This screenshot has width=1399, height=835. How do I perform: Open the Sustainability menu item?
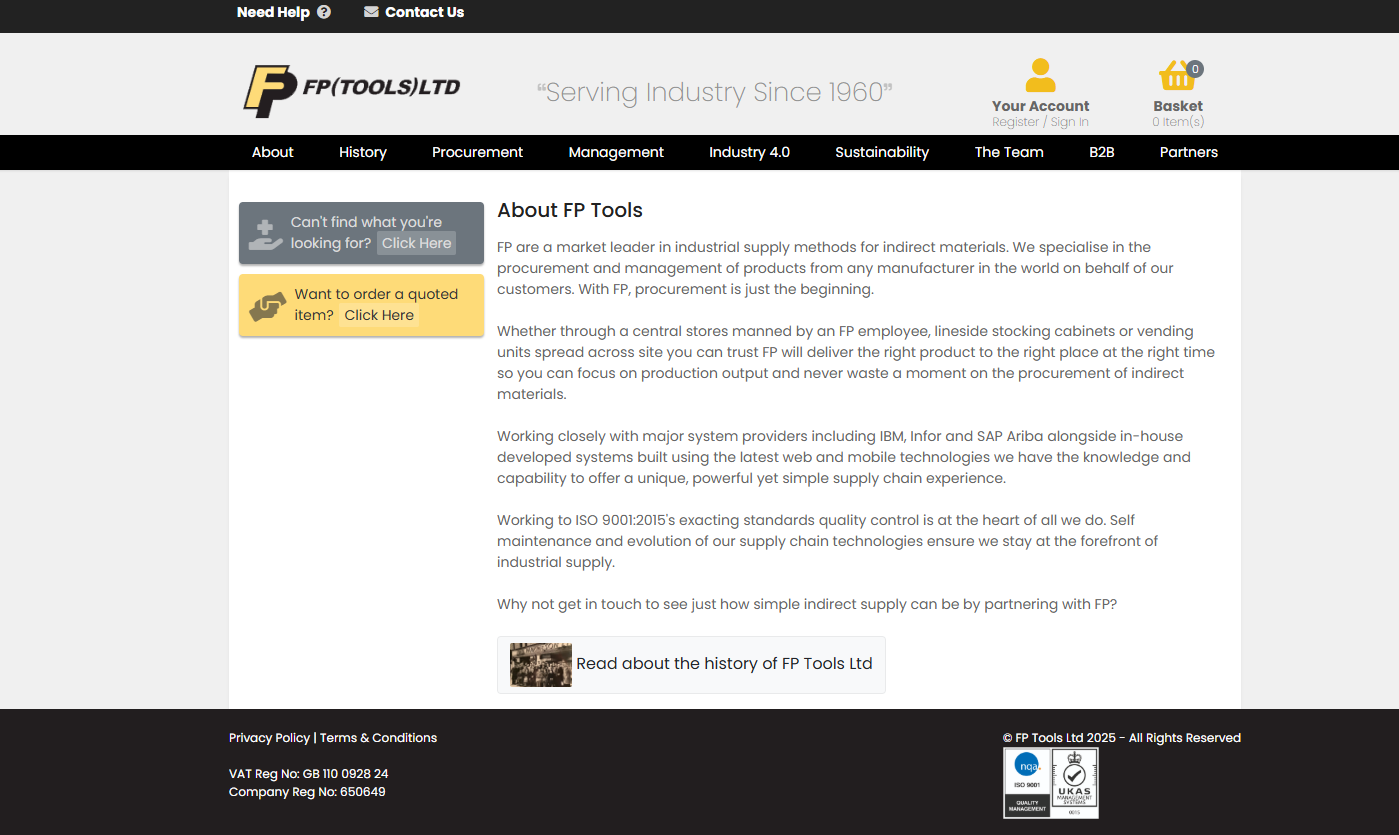click(881, 152)
